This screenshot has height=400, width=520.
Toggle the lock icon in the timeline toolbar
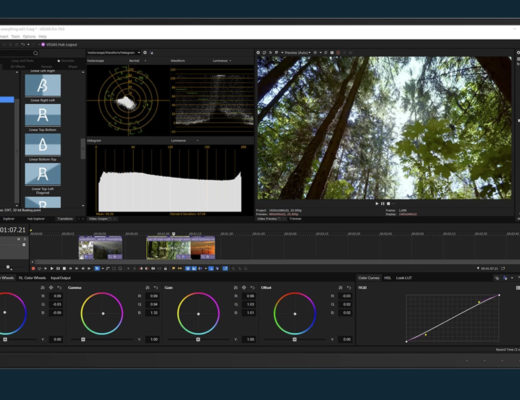tap(165, 268)
